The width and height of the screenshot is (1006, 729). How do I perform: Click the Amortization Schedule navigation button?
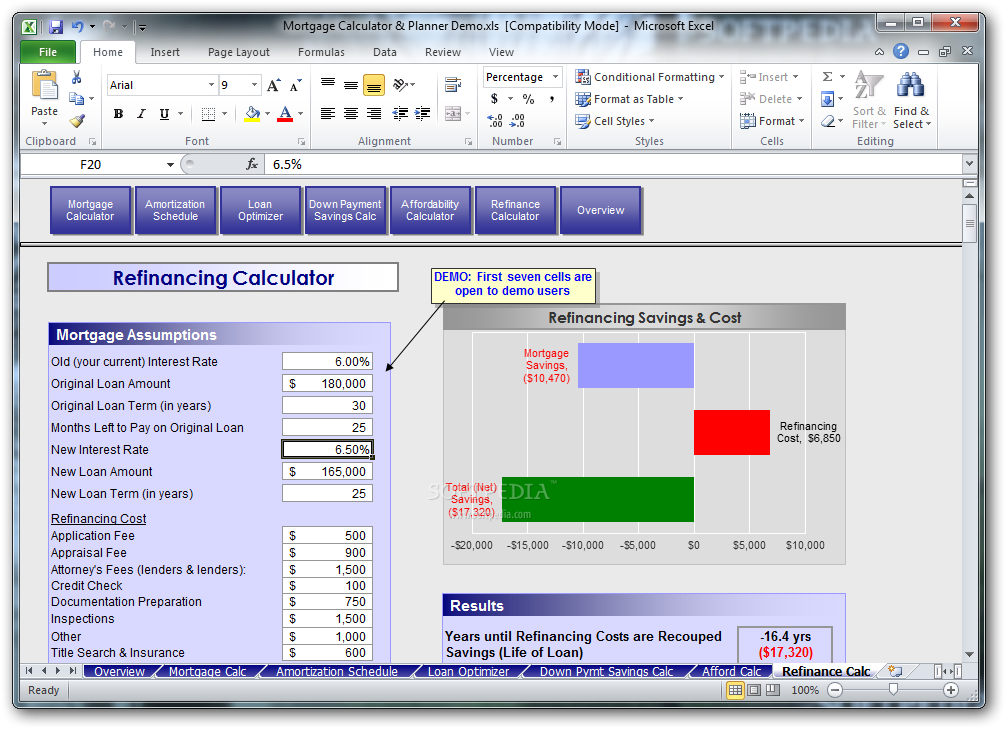click(x=175, y=210)
